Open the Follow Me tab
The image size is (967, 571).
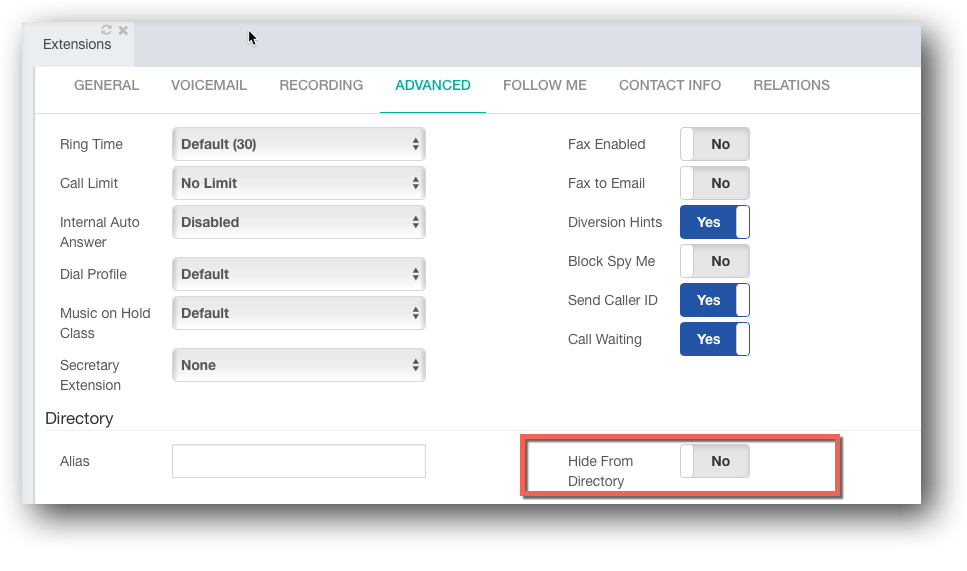(545, 85)
